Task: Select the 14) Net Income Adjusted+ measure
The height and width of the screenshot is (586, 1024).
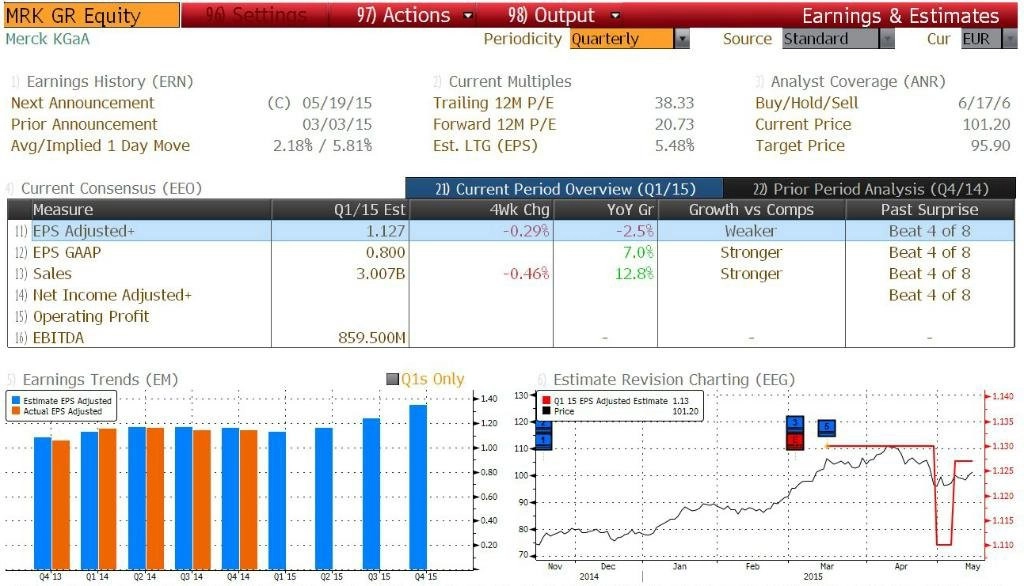Action: [112, 295]
